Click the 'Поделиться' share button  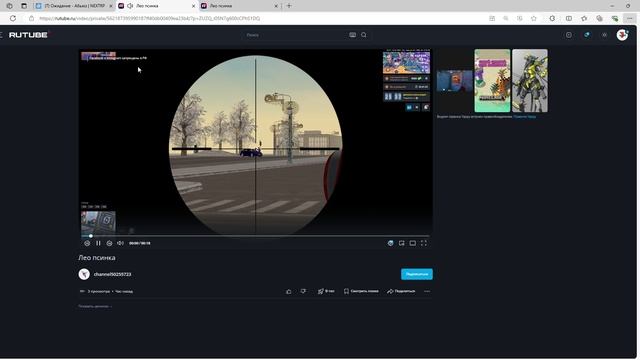[401, 291]
